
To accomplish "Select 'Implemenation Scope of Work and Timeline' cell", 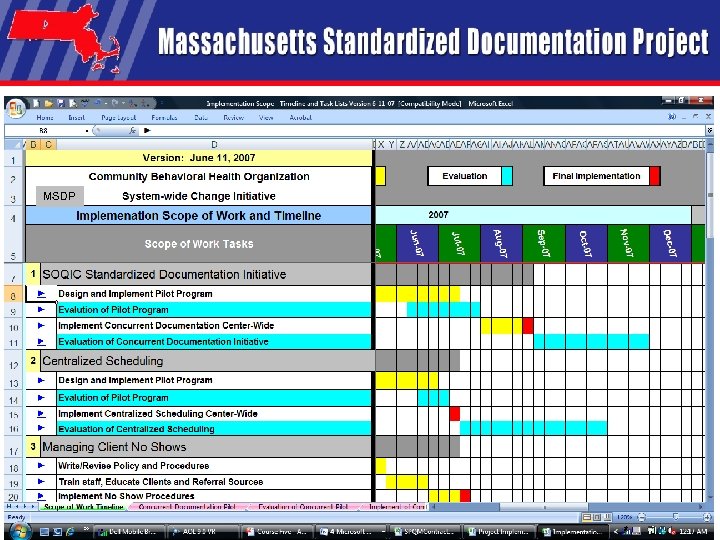I will click(x=198, y=216).
